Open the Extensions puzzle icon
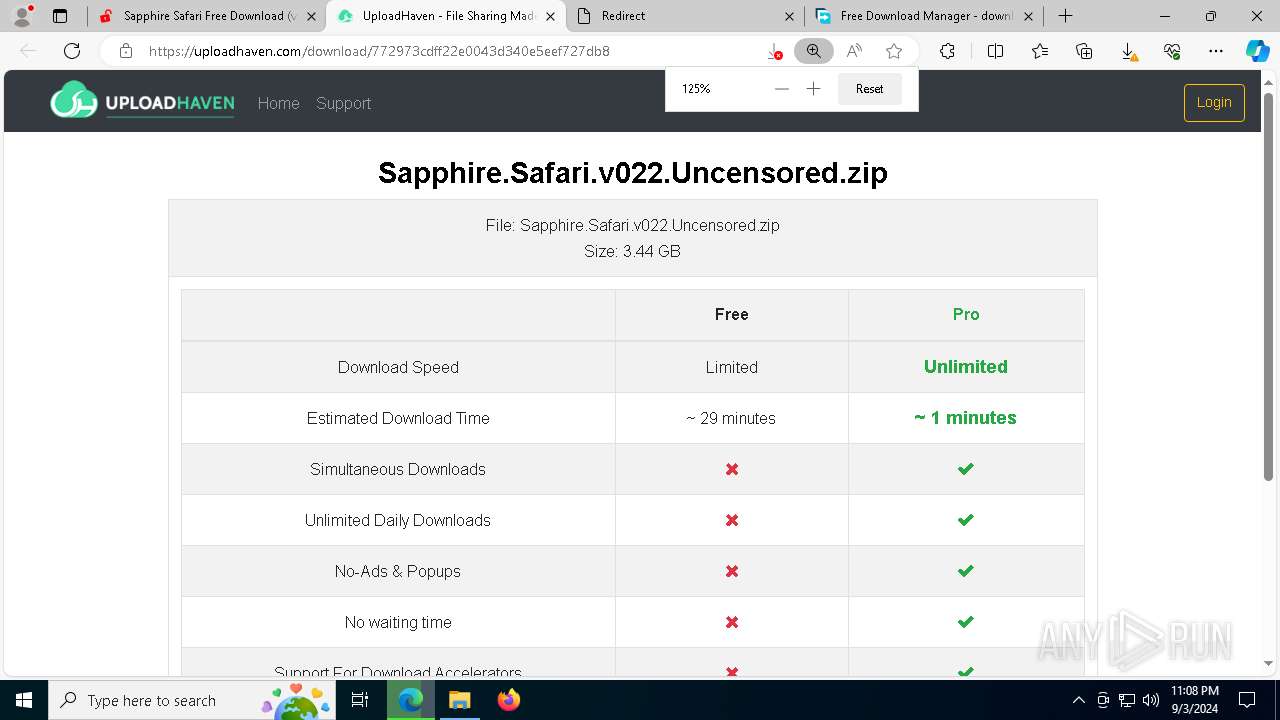This screenshot has height=720, width=1280. coord(947,51)
